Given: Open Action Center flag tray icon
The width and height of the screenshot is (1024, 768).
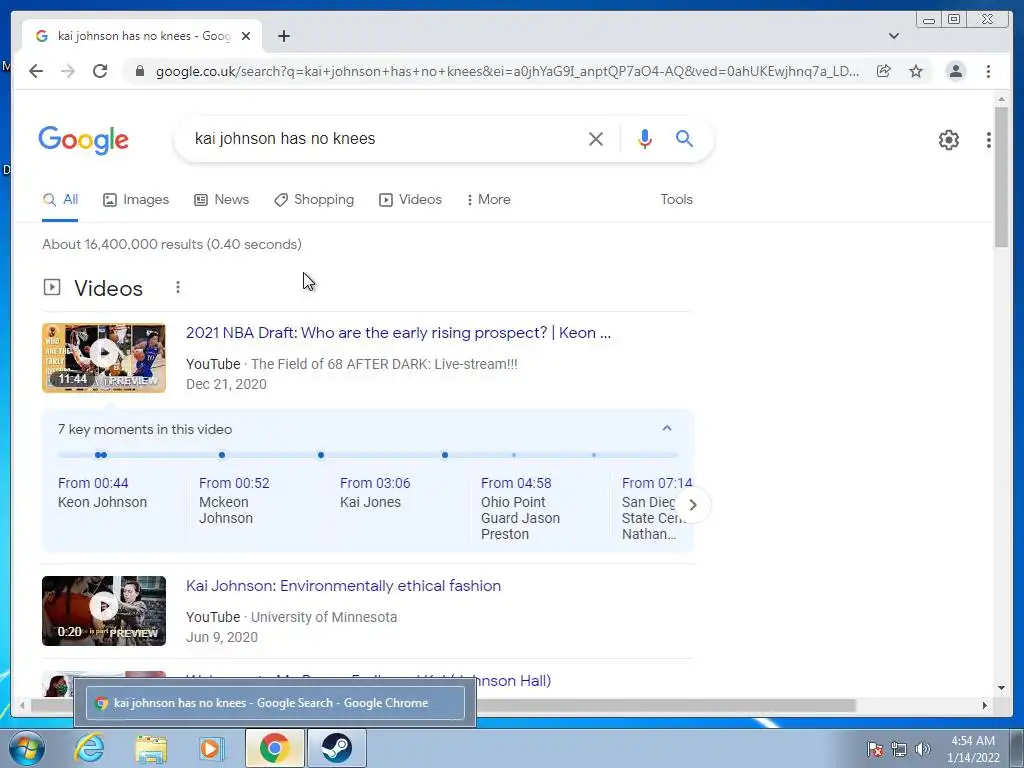Looking at the screenshot, I should [875, 749].
